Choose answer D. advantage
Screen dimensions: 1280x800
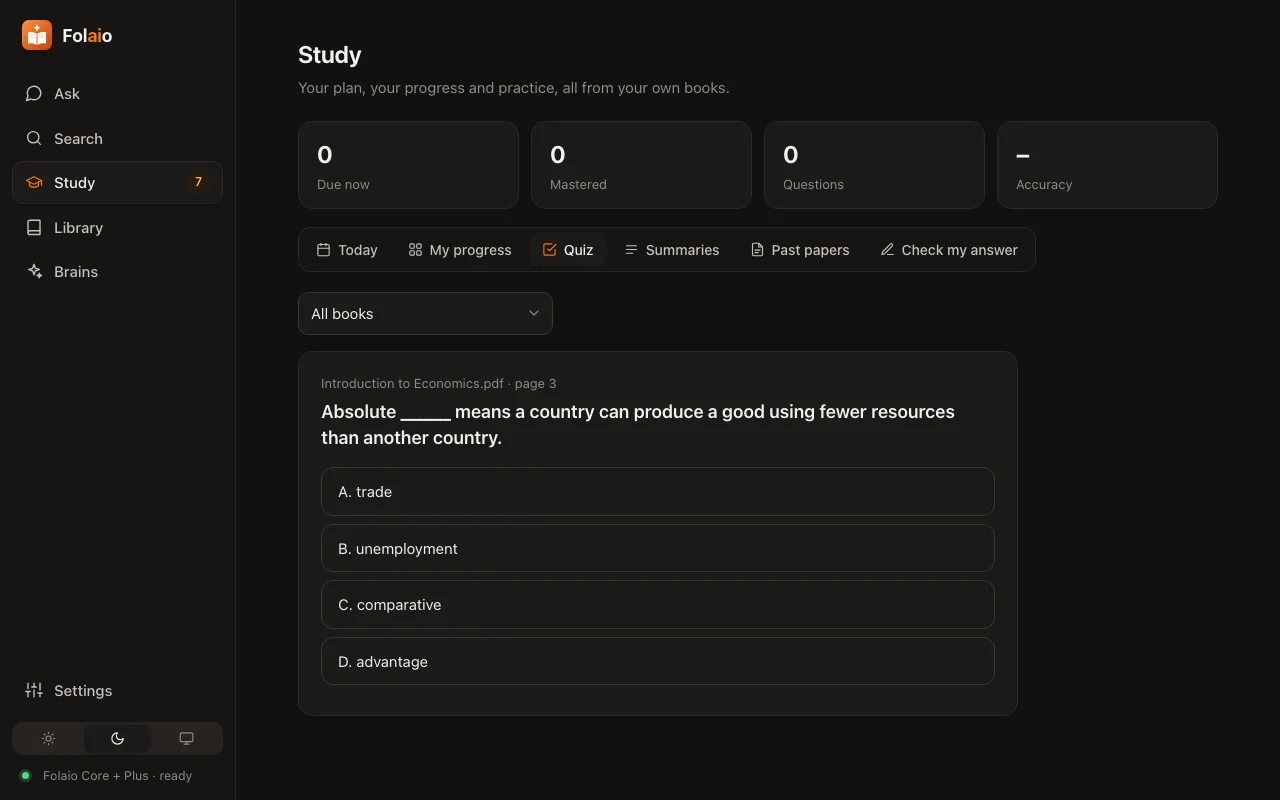coord(658,661)
